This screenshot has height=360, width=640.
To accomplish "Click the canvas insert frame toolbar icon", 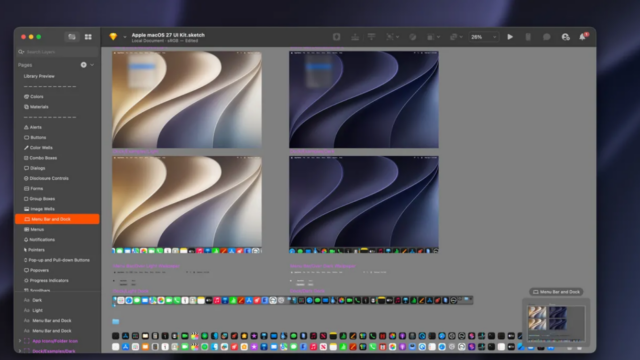I will click(336, 37).
